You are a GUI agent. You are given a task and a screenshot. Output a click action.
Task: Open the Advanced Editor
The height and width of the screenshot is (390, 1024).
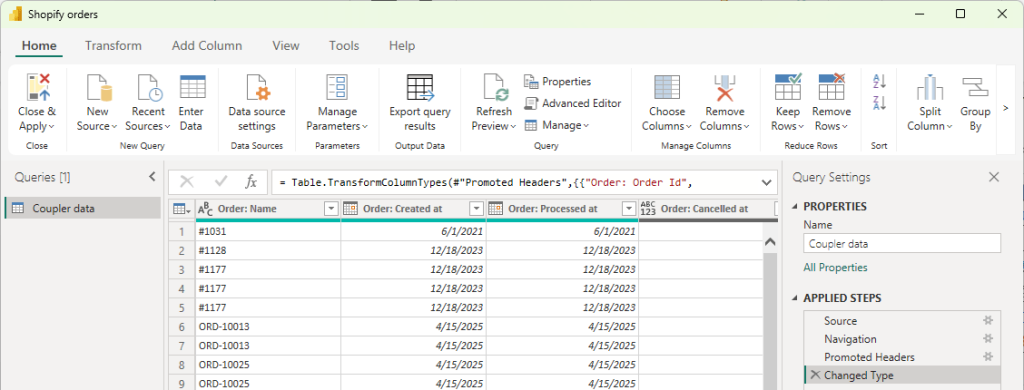tap(573, 103)
